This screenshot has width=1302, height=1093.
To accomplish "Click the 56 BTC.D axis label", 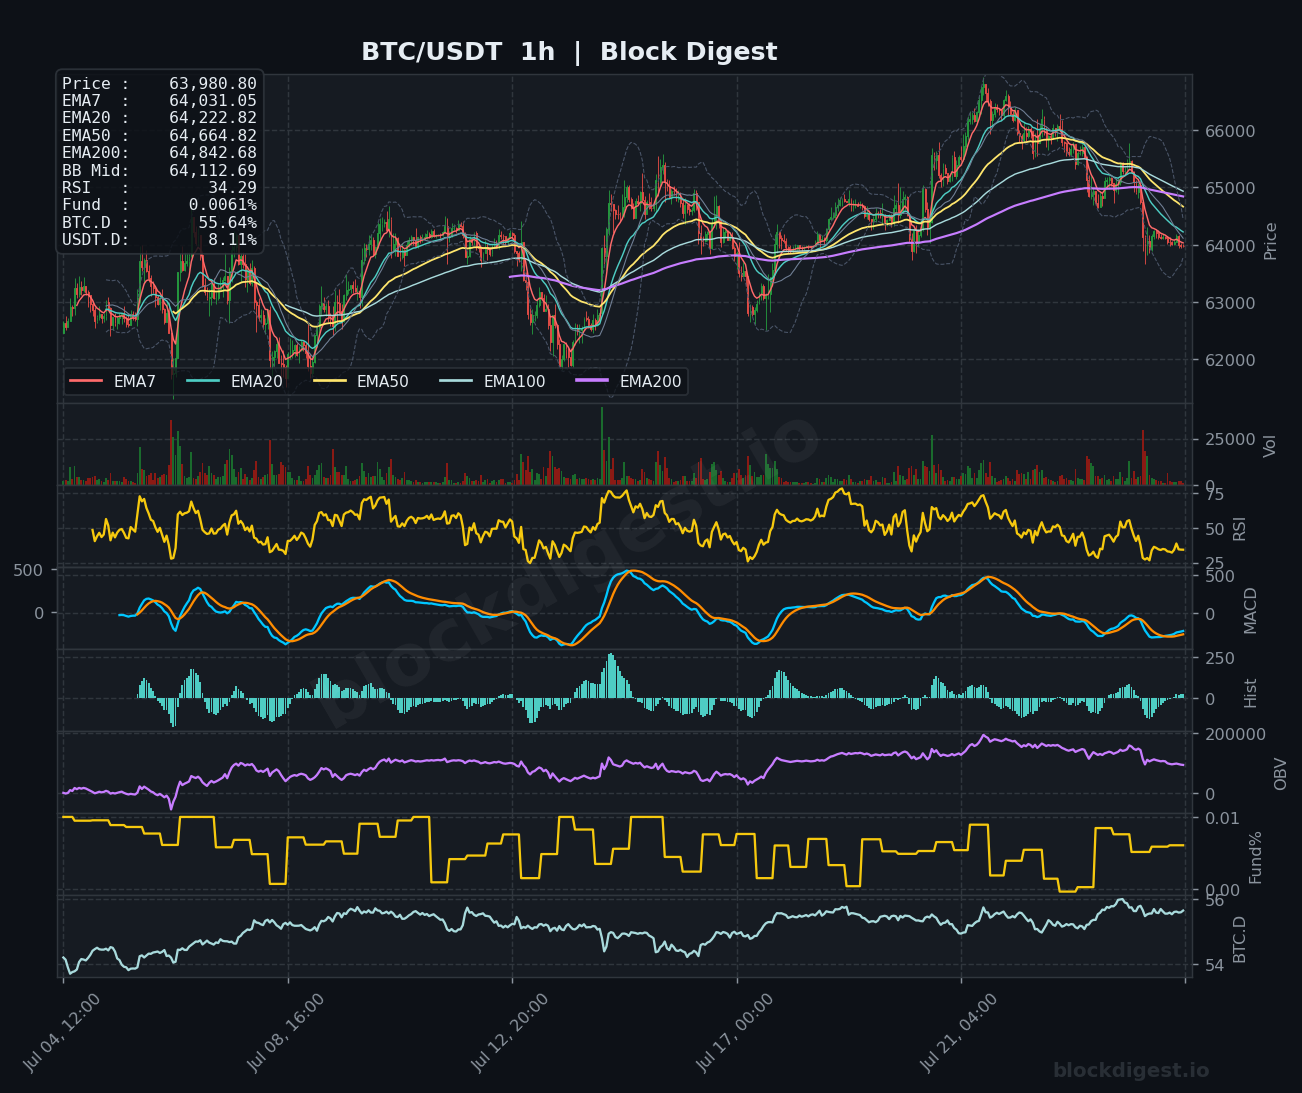I will pos(1213,901).
